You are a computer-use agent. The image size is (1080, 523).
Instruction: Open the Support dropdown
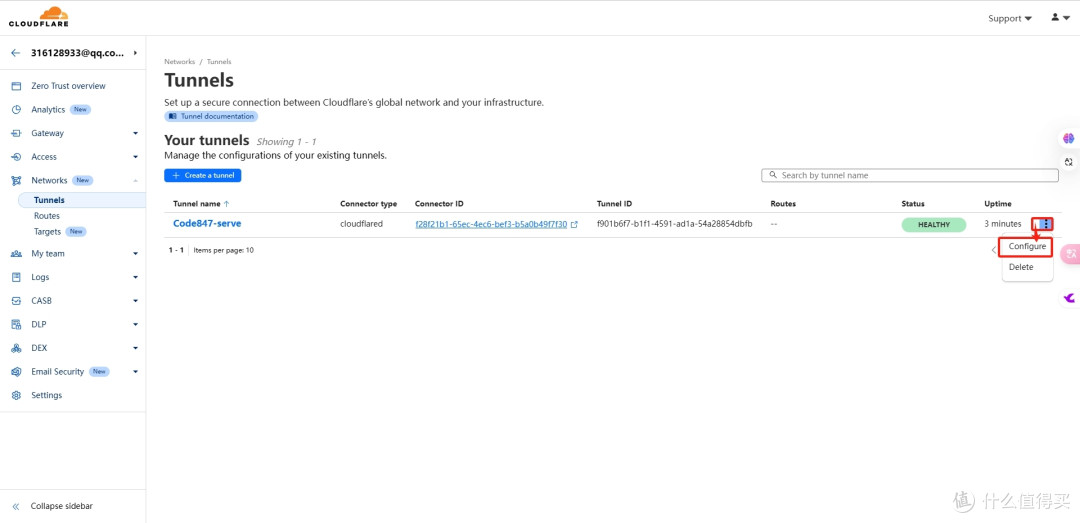point(1010,18)
